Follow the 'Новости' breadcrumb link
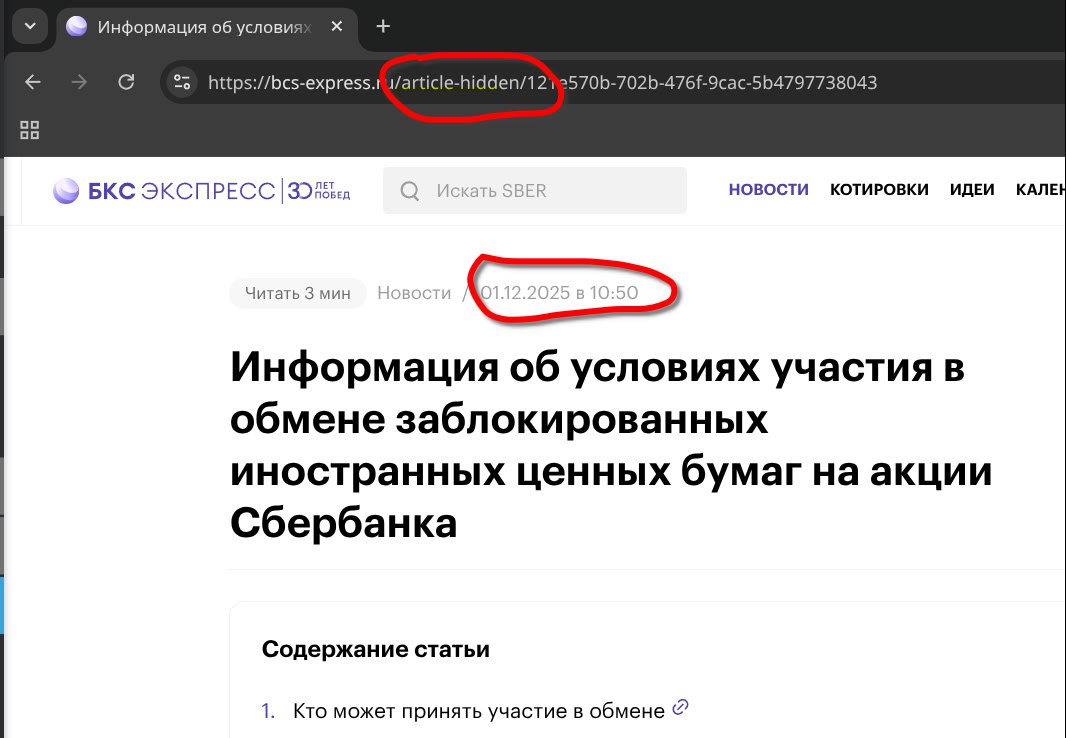 coord(414,293)
